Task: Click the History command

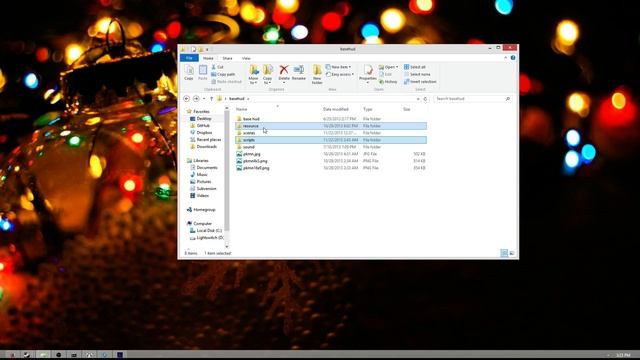Action: 388,82
